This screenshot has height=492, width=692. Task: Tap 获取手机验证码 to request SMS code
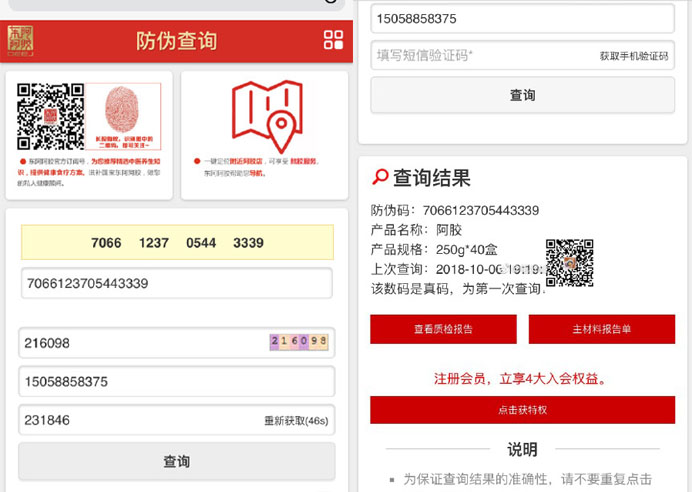634,56
